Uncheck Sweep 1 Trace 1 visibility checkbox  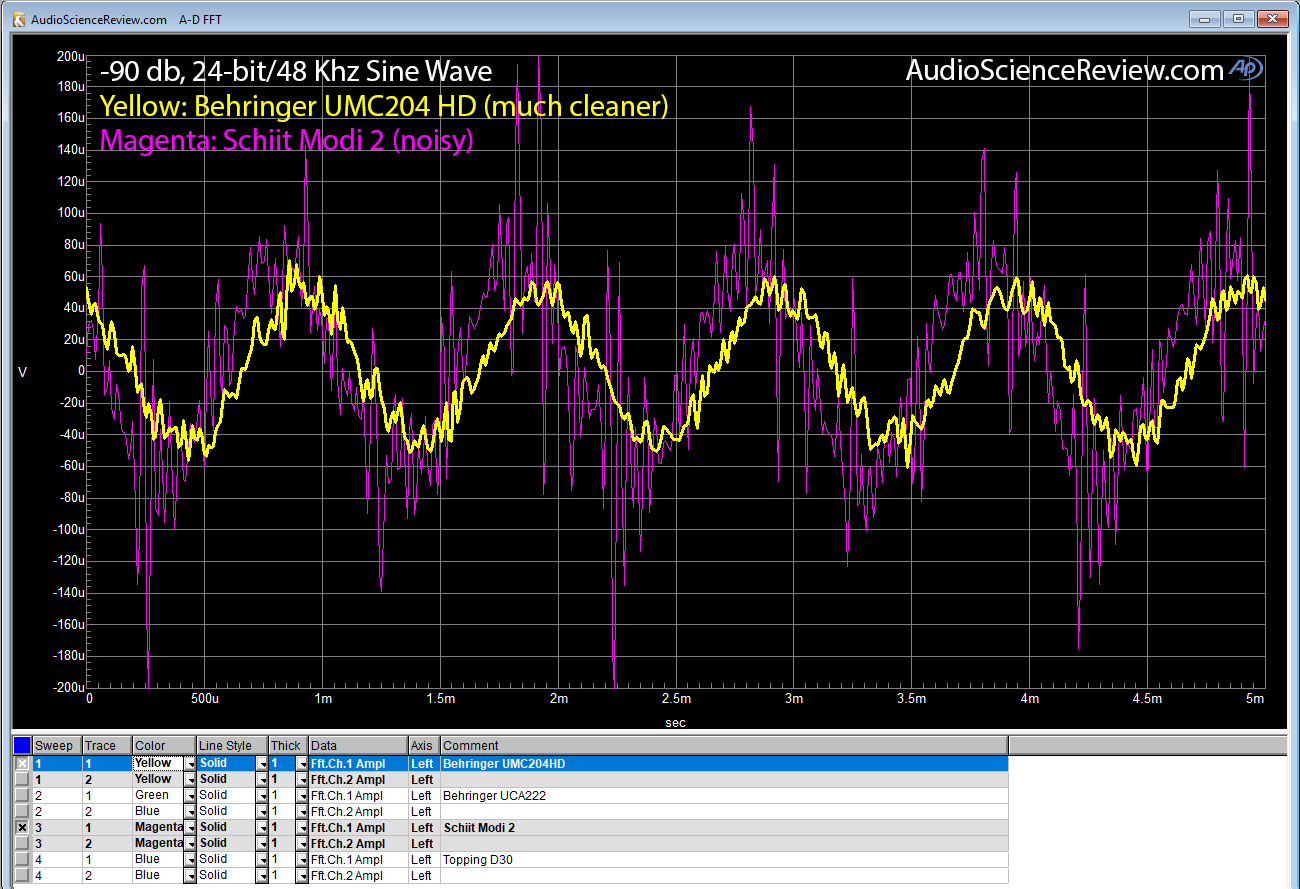point(22,763)
